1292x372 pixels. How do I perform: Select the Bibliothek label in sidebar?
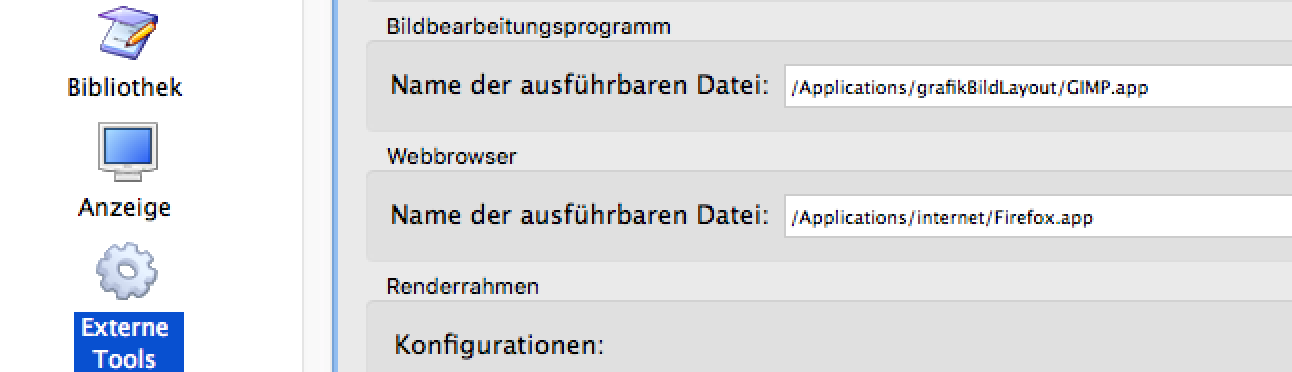(125, 87)
